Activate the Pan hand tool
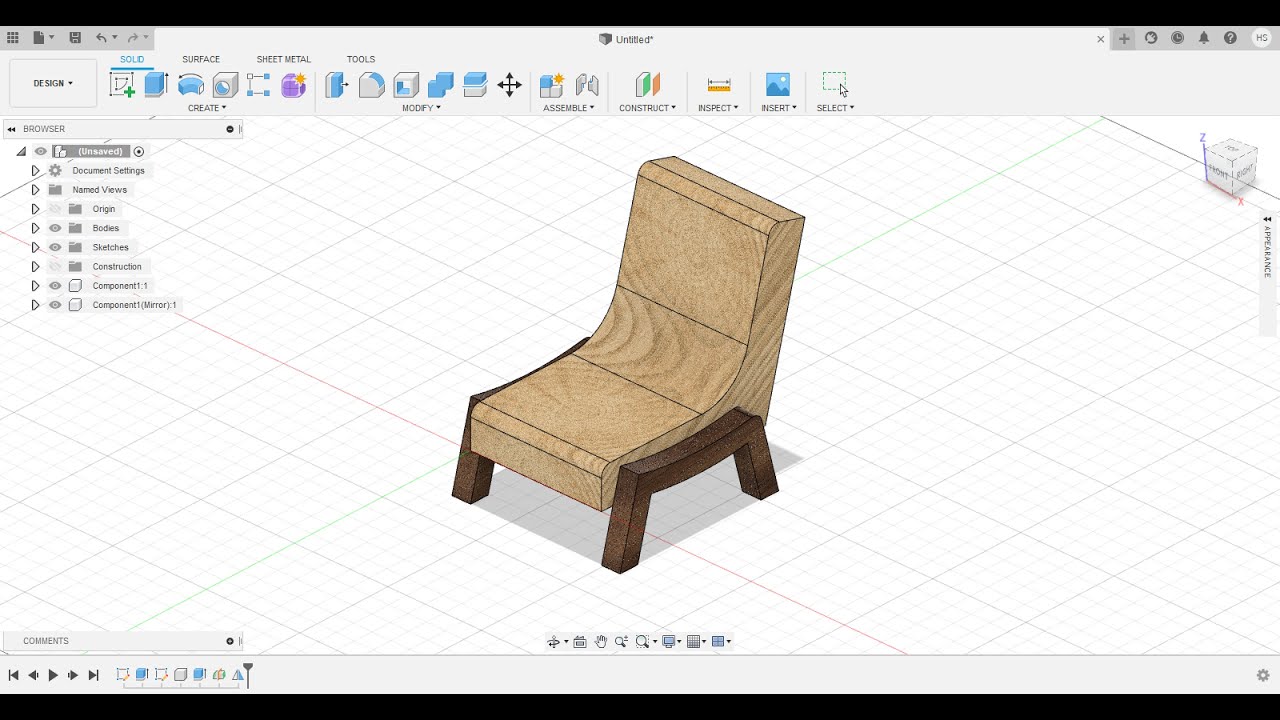1280x720 pixels. pos(601,642)
